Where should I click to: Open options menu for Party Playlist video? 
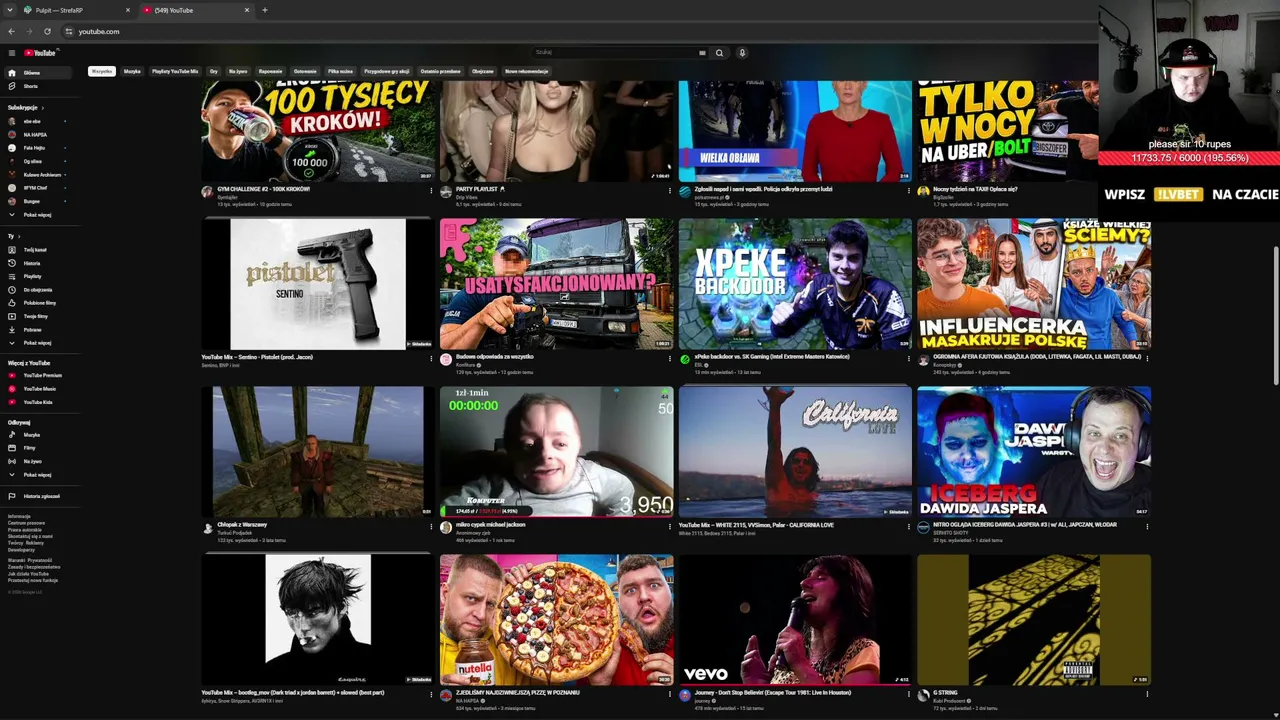670,190
